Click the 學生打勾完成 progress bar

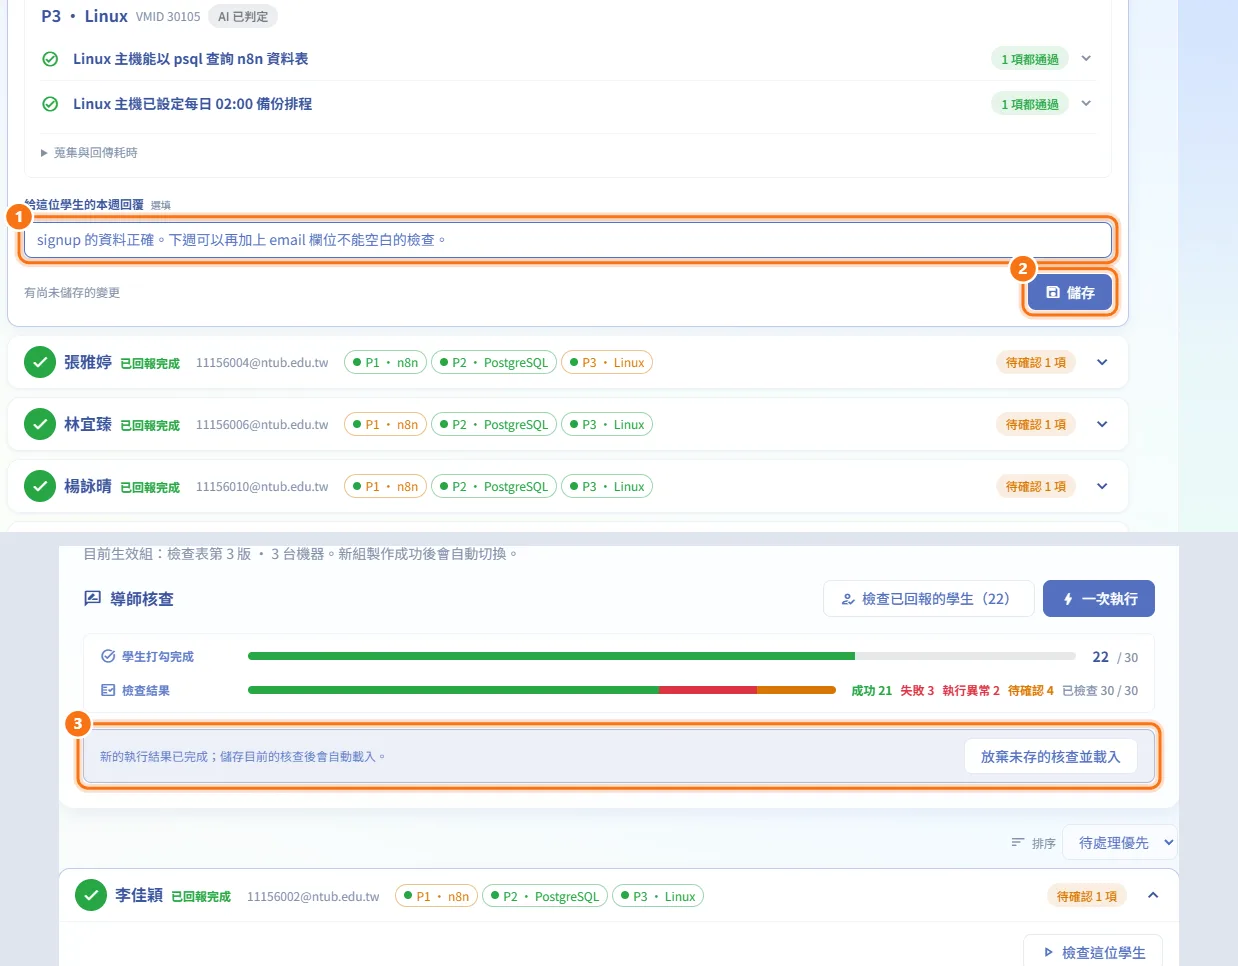[662, 656]
